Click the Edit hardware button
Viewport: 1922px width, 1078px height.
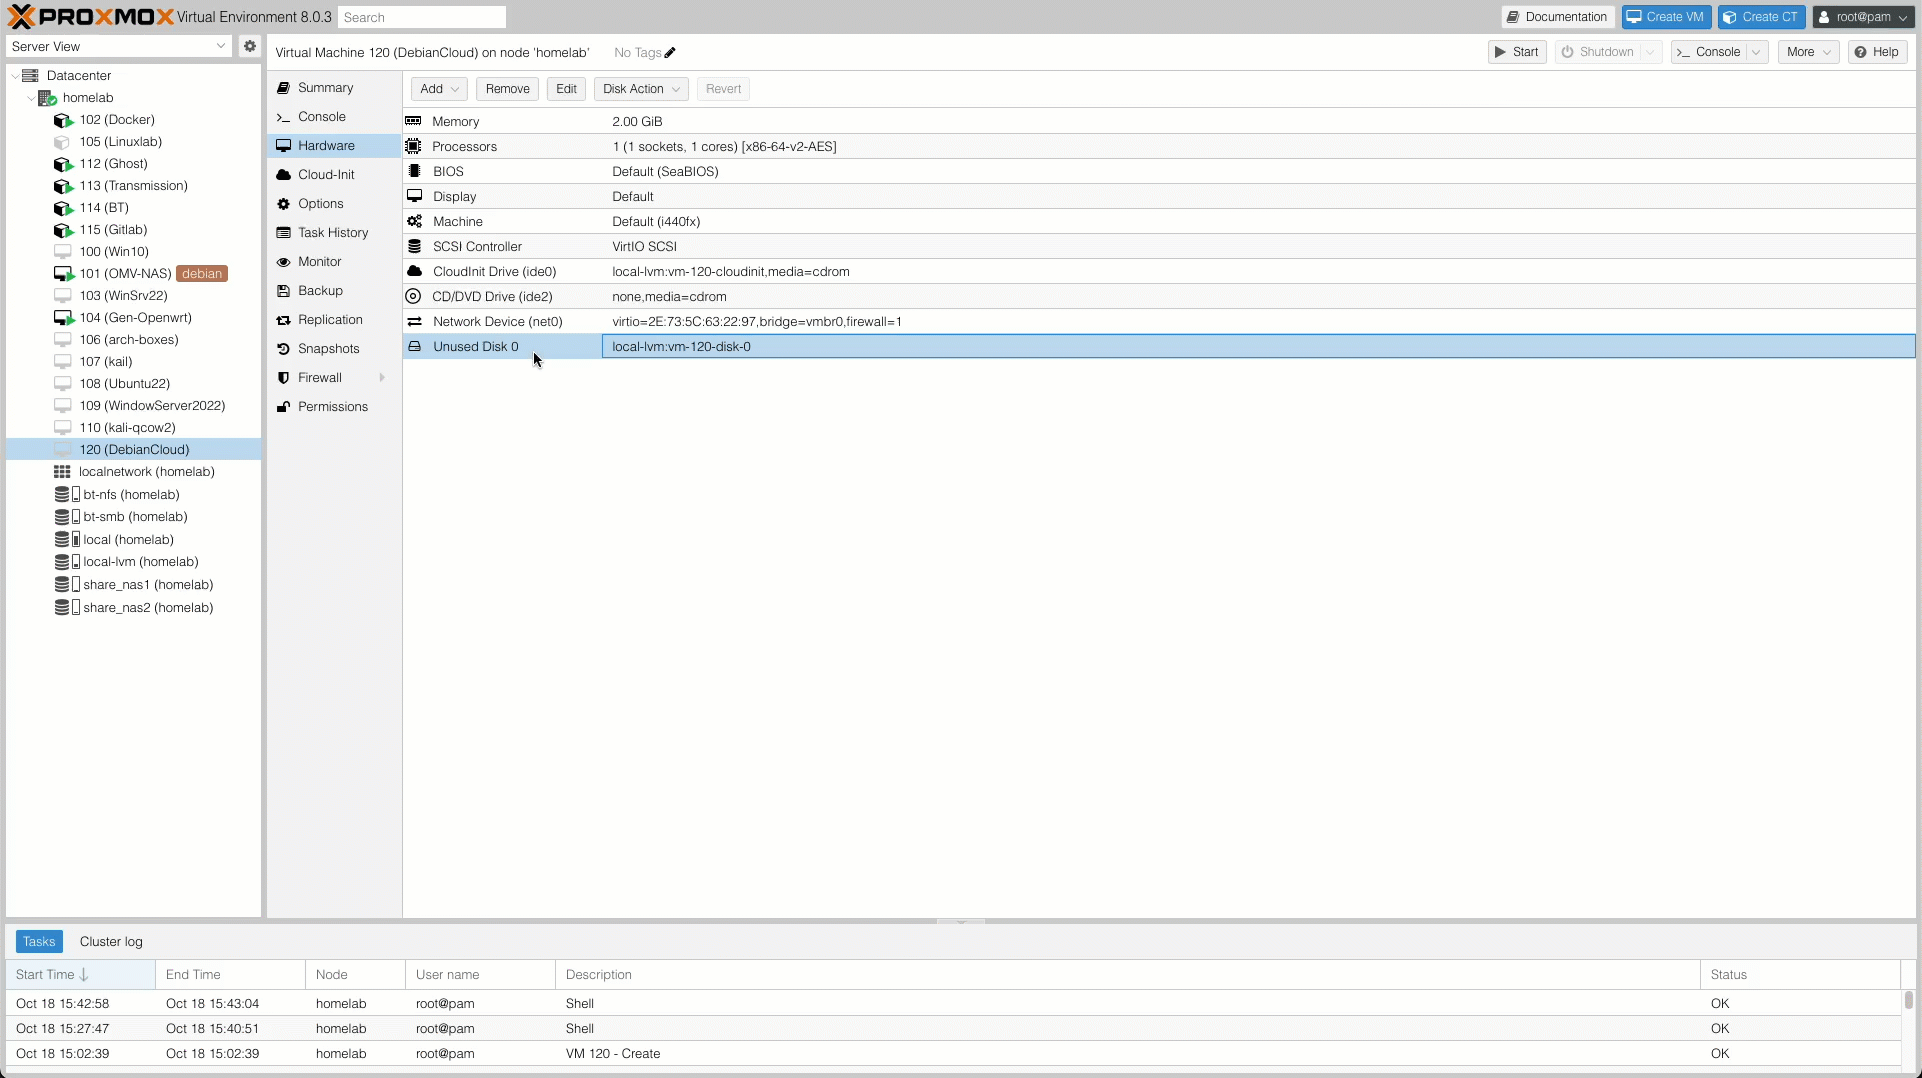coord(566,89)
